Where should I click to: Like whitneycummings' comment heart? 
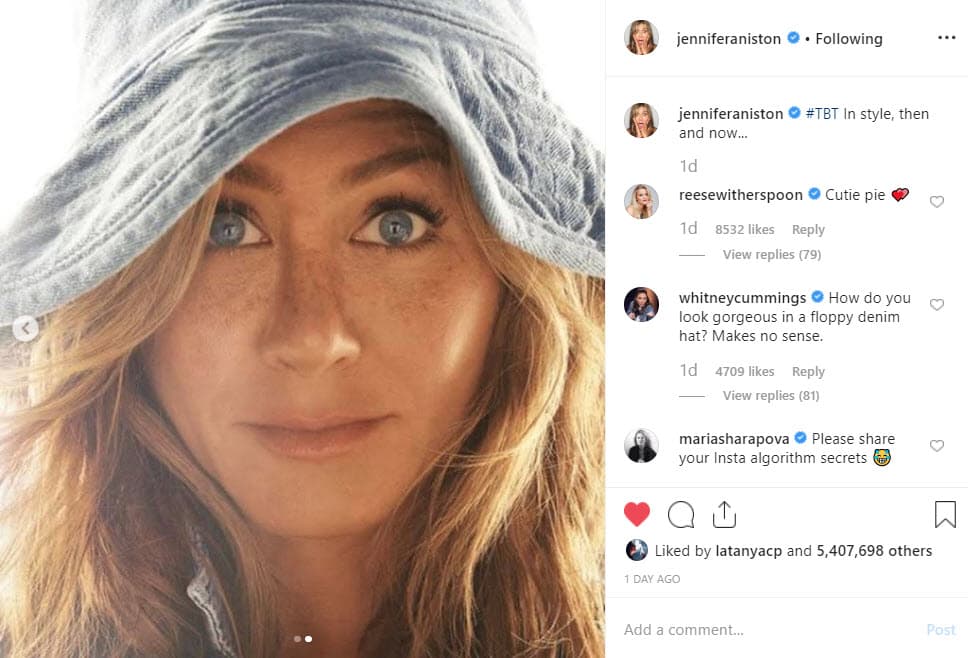tap(937, 305)
